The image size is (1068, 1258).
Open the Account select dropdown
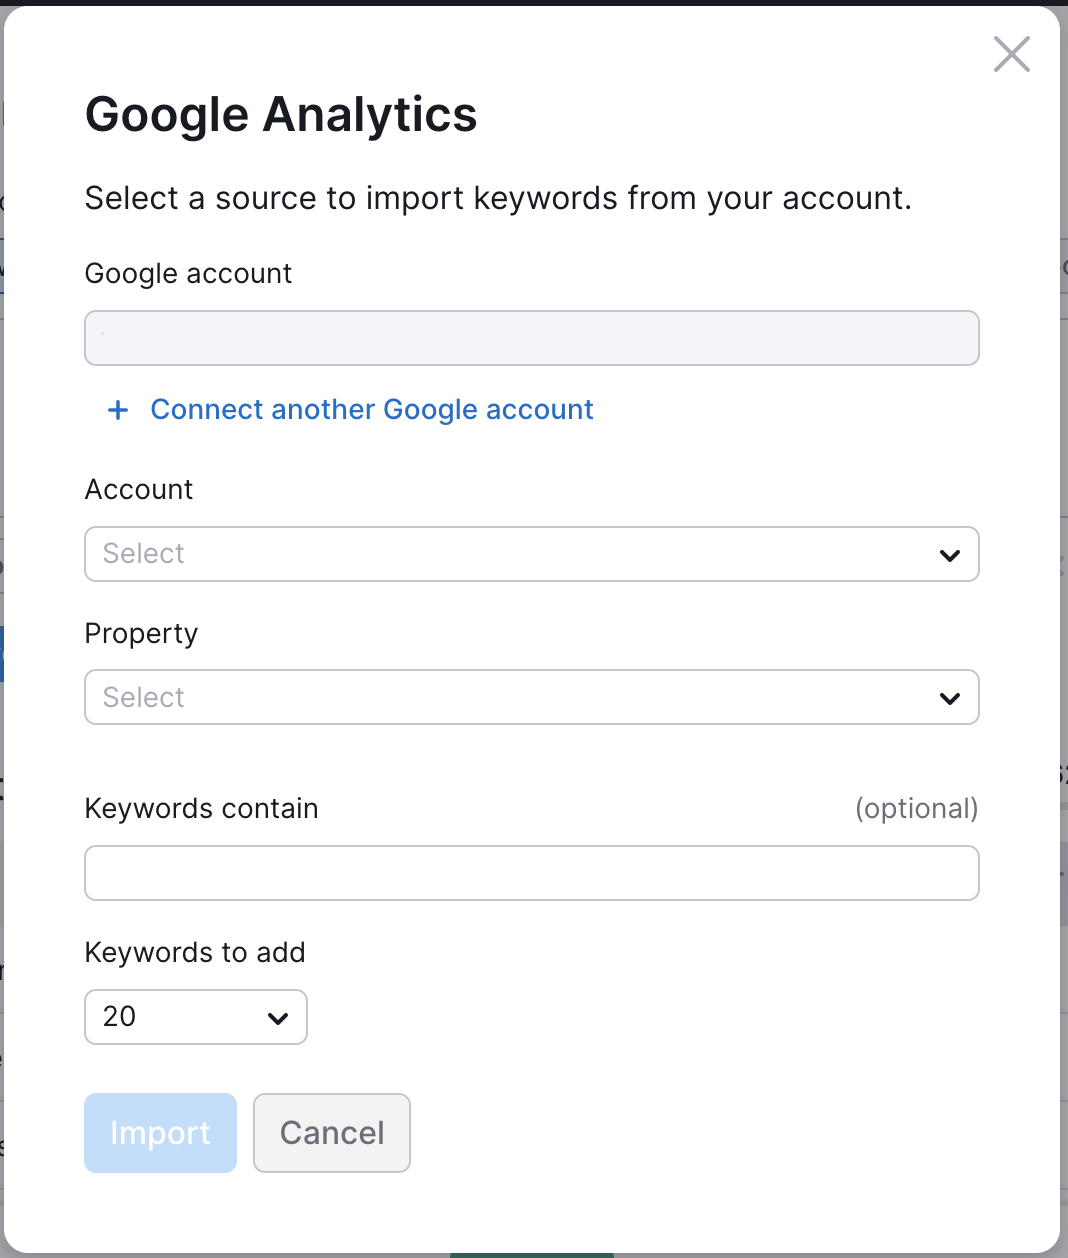coord(530,554)
